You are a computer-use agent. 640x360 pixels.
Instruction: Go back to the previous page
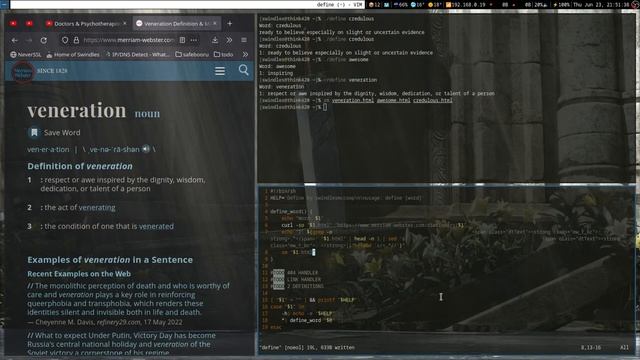coord(15,40)
